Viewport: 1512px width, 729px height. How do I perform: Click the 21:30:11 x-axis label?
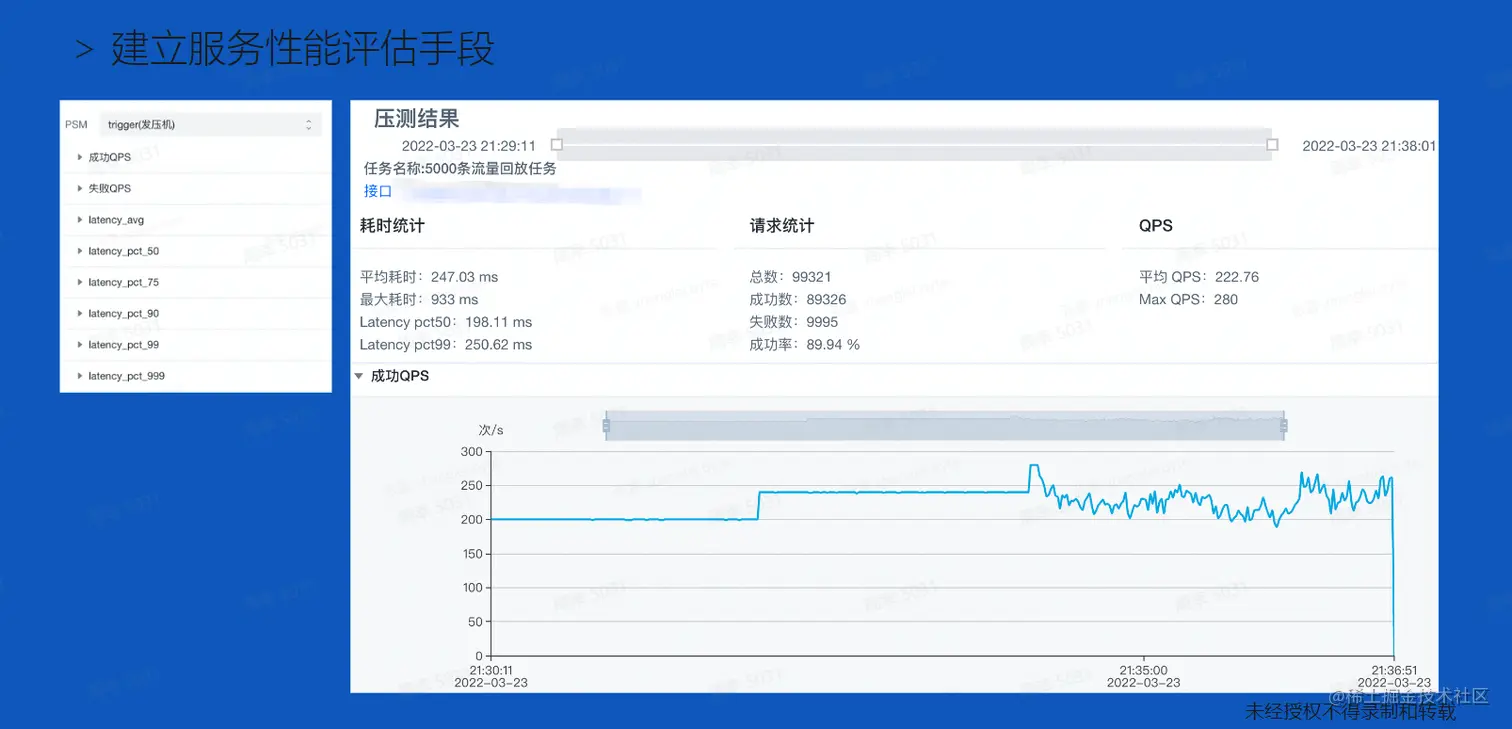tap(490, 670)
